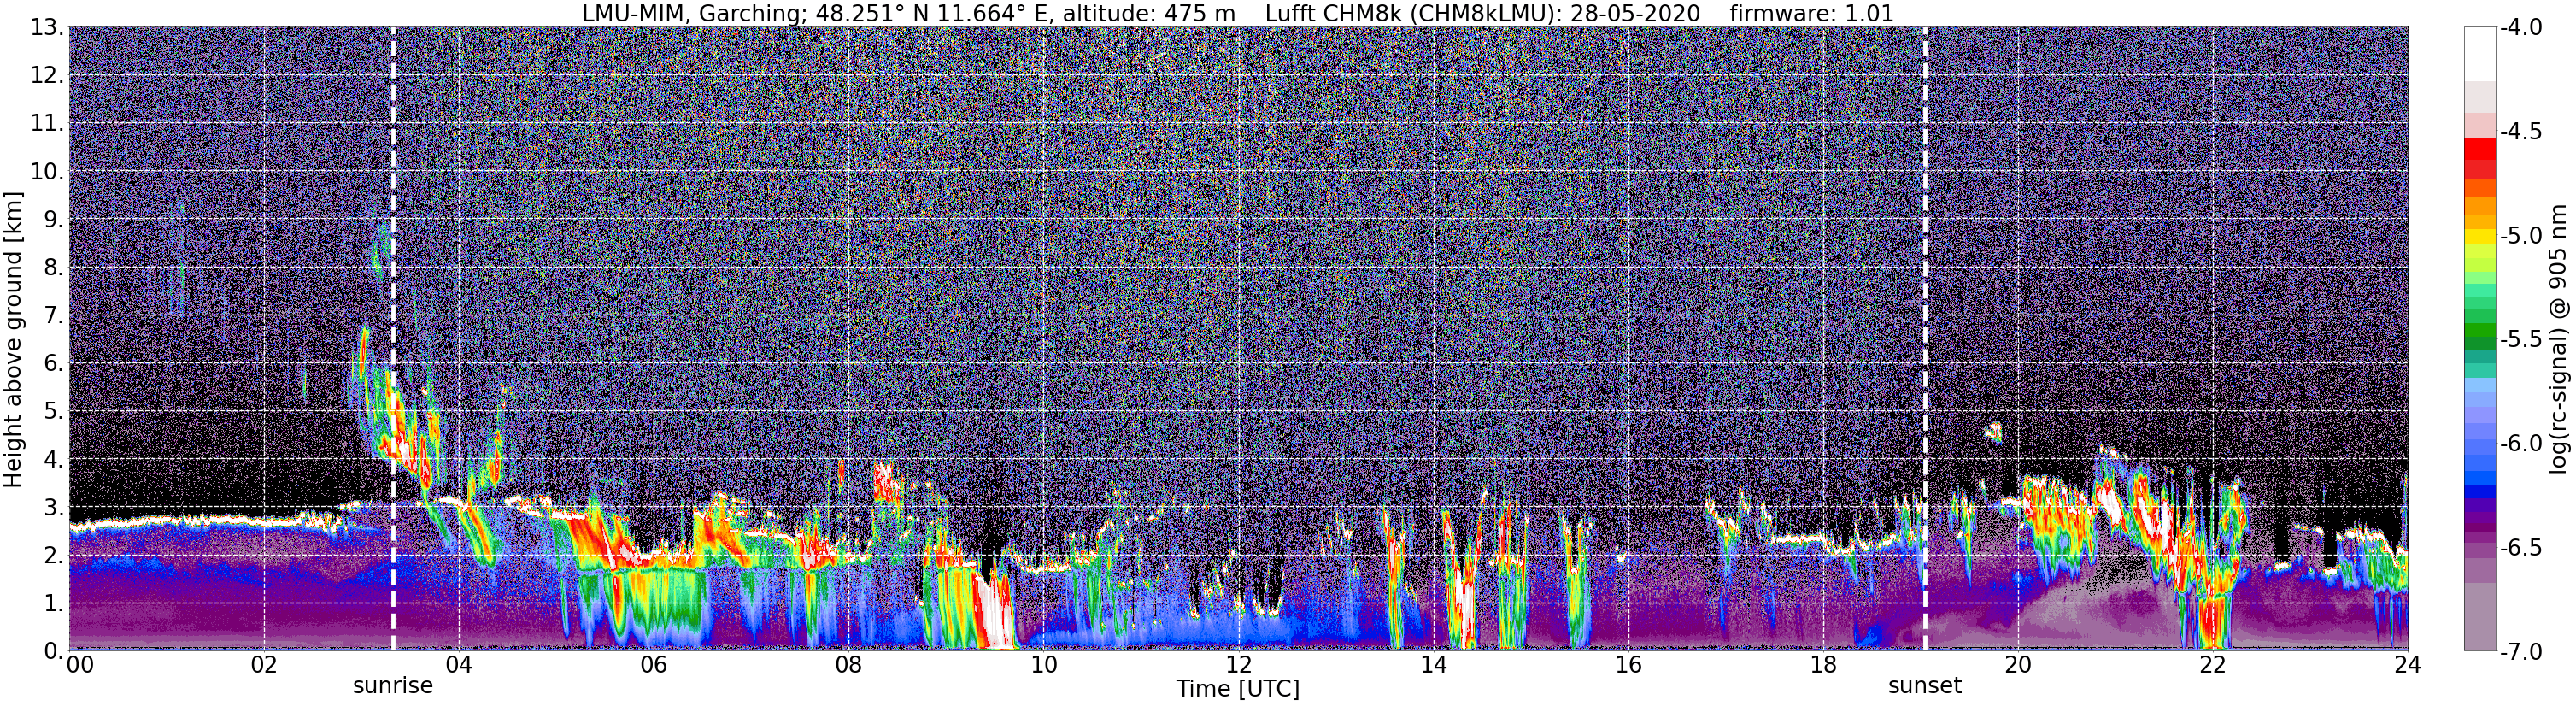Click the '06' time tick label

point(654,665)
